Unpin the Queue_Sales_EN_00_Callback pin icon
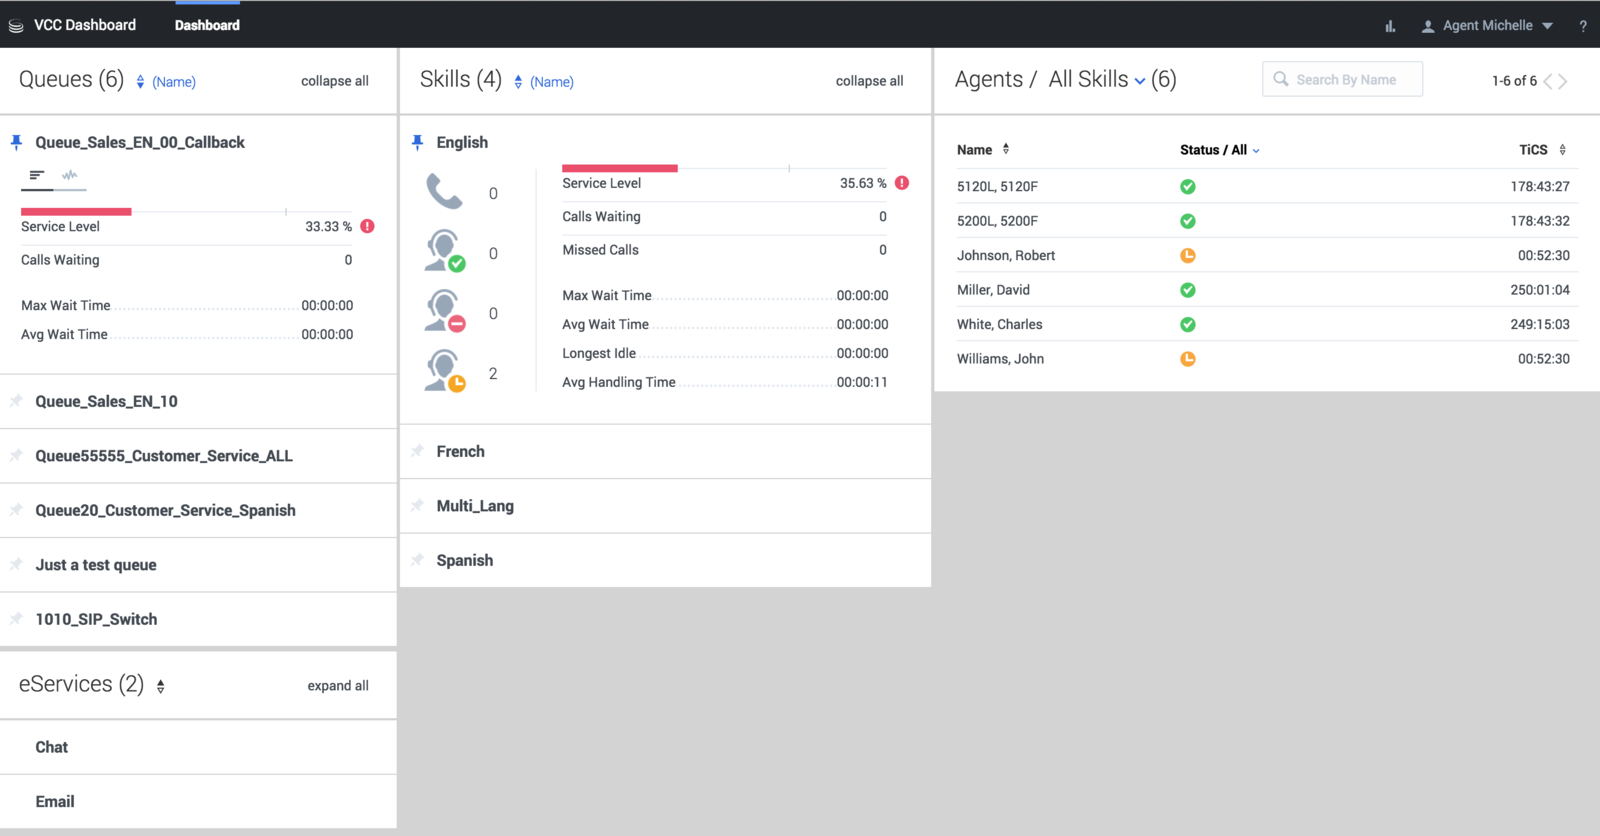Screen dimensions: 1600x836 [16, 142]
